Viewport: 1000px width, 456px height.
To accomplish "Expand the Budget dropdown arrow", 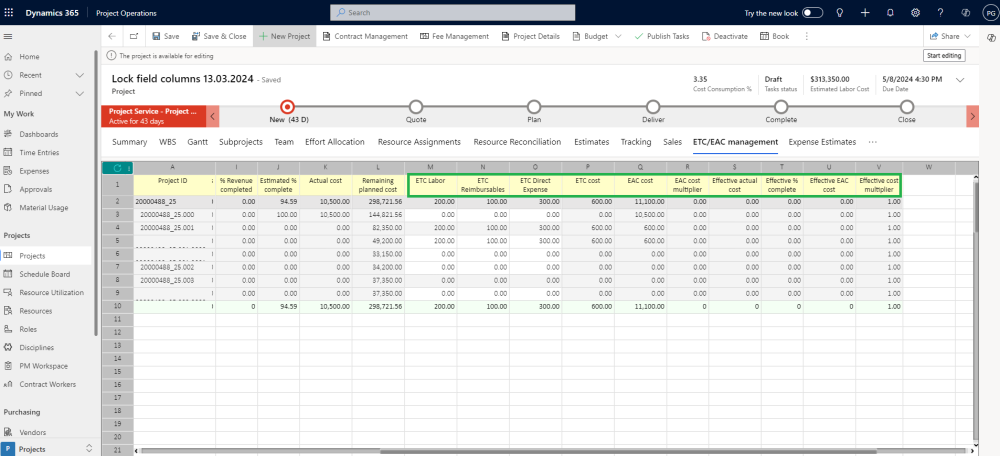I will [x=619, y=36].
